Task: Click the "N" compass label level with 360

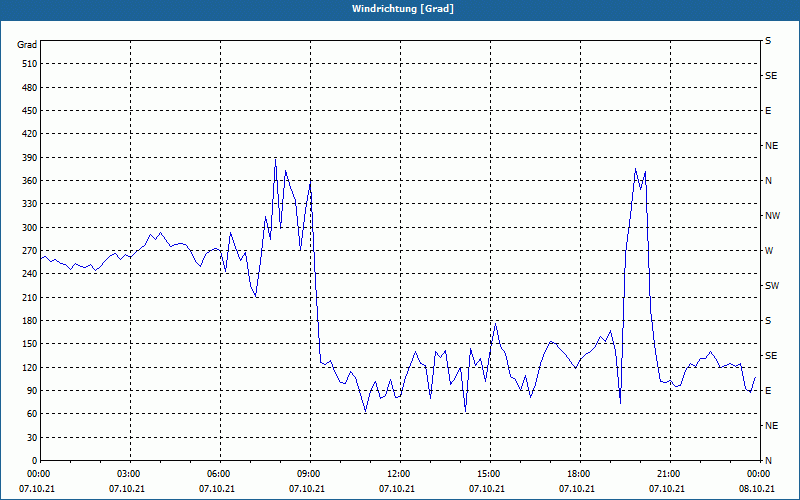Action: (768, 181)
